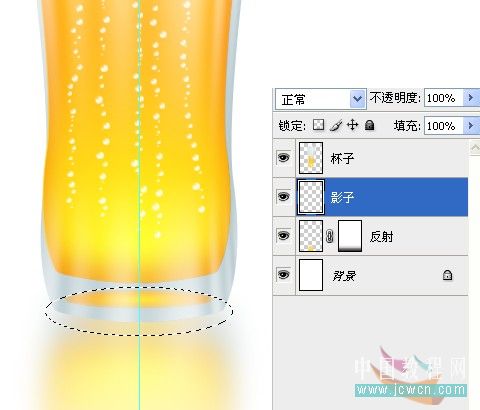Lock transparent pixels icon
The height and width of the screenshot is (410, 480).
coord(319,125)
